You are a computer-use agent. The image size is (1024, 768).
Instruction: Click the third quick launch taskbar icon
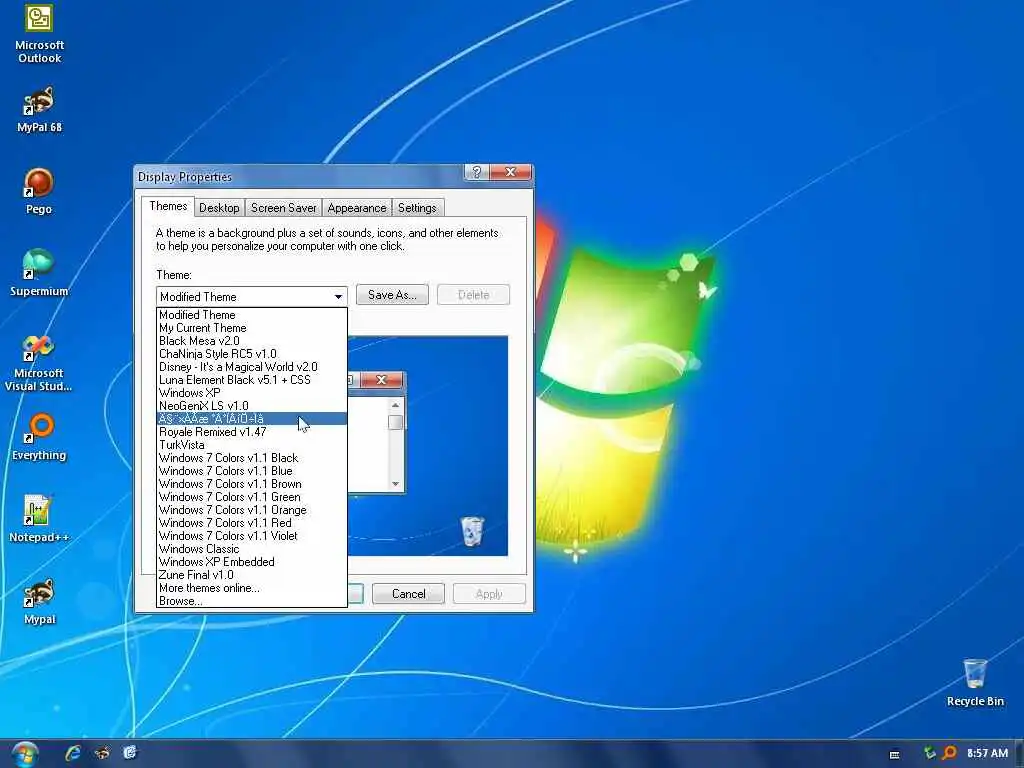130,753
